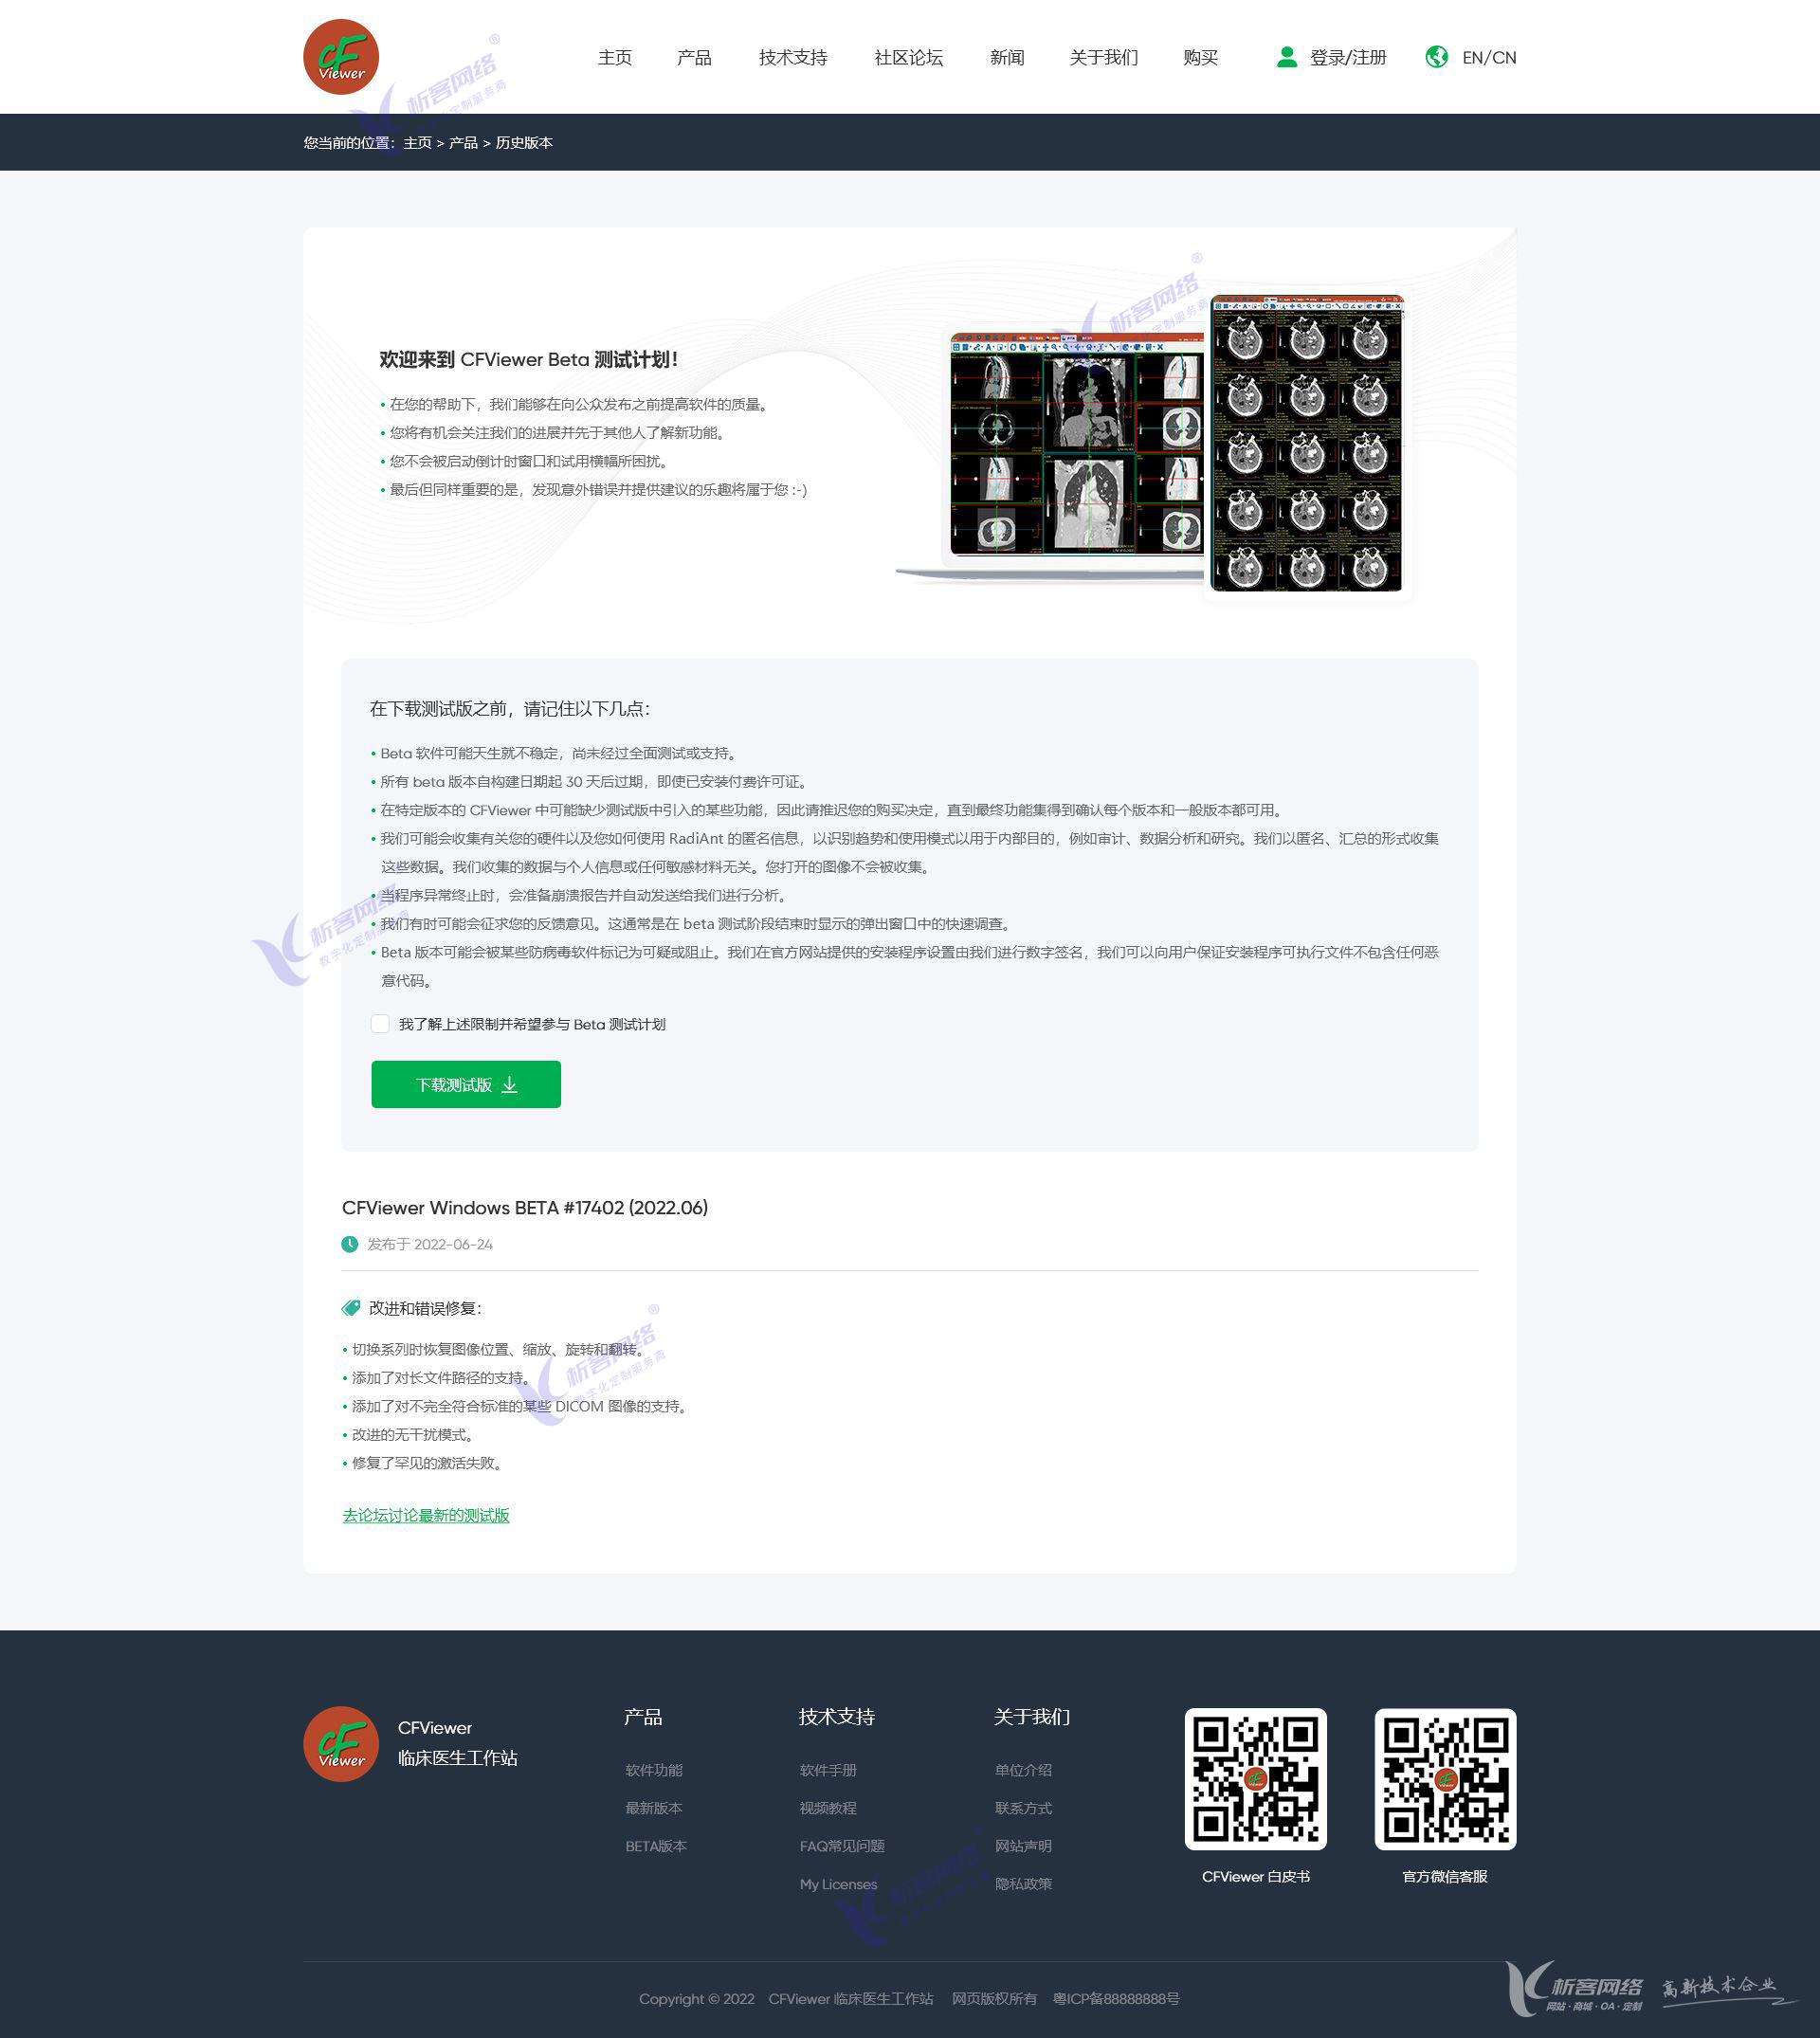Open the 产品 navigation menu
1820x2038 pixels.
pyautogui.click(x=694, y=58)
